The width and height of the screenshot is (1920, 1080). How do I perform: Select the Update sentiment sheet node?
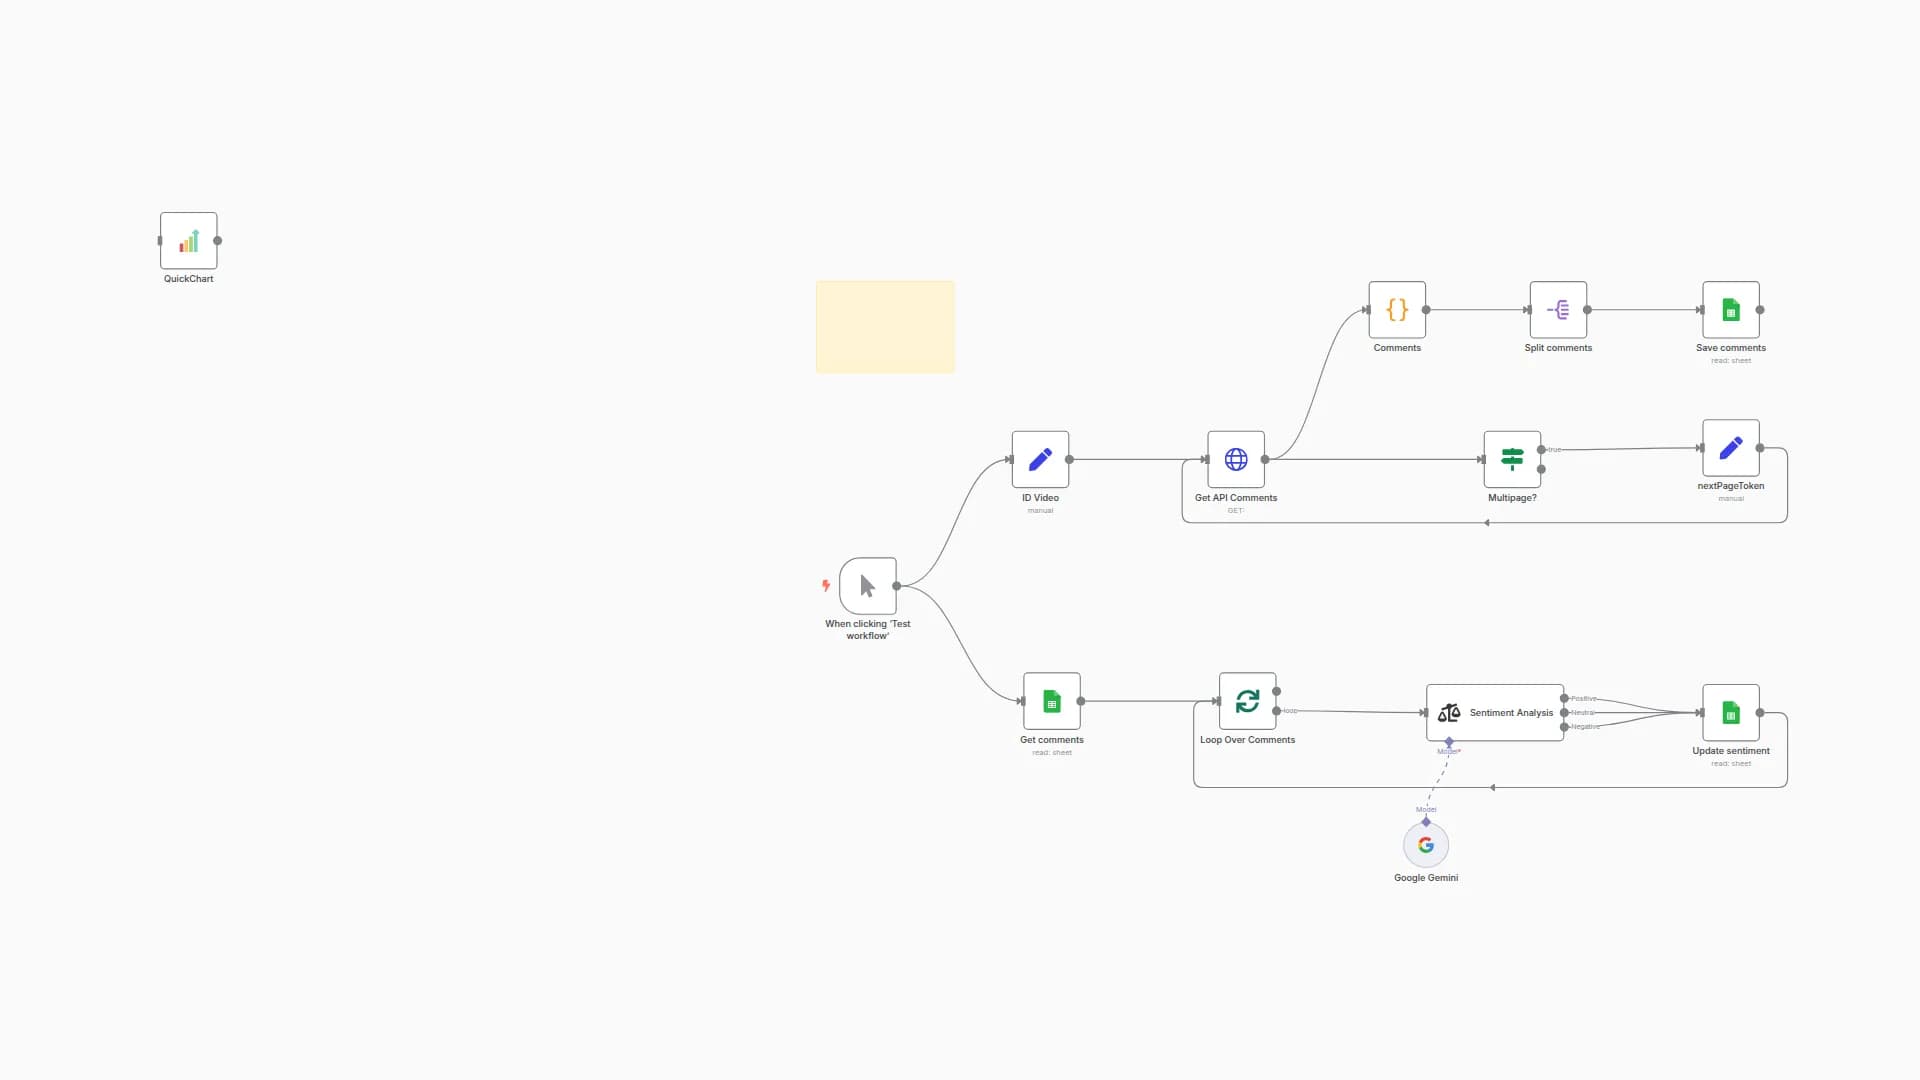[1731, 713]
